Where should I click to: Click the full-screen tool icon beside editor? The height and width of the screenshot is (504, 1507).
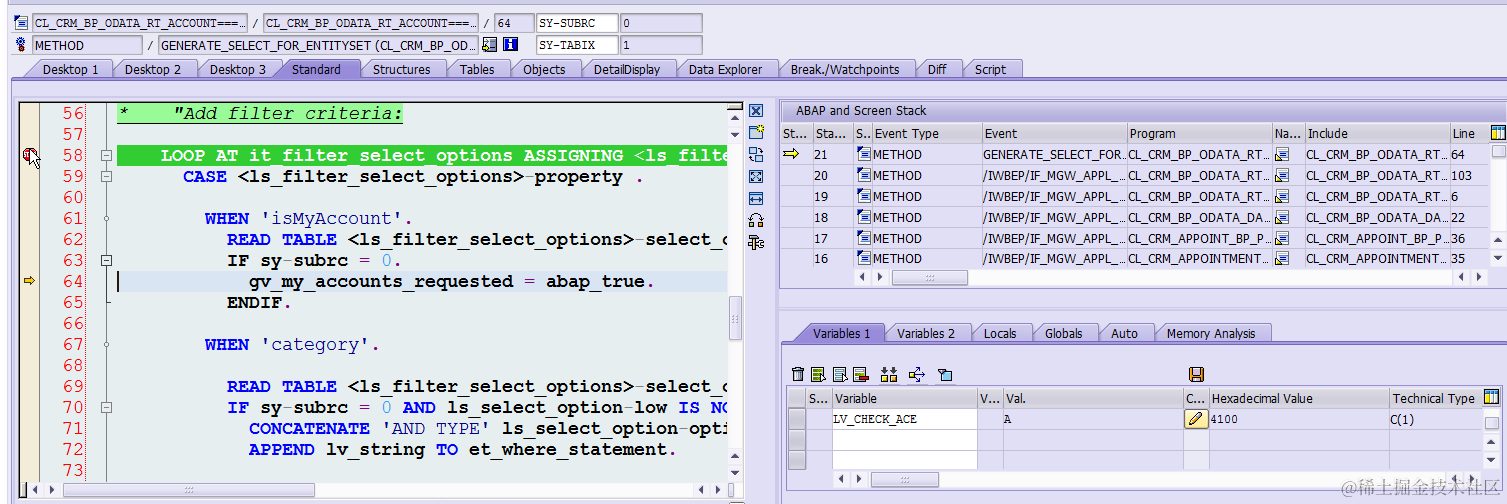click(x=756, y=176)
